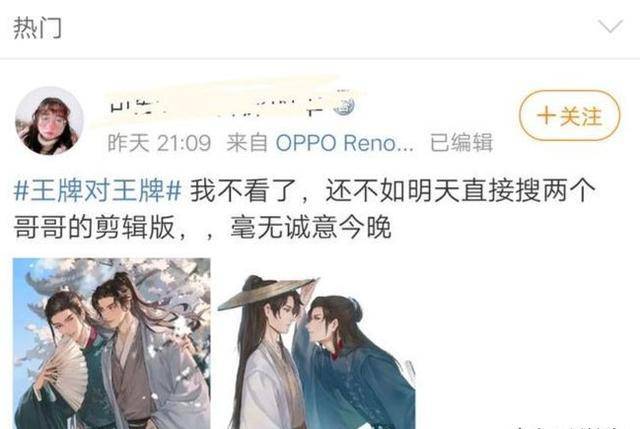Open the blurred username of the poster
The height and width of the screenshot is (429, 640).
coord(216,105)
